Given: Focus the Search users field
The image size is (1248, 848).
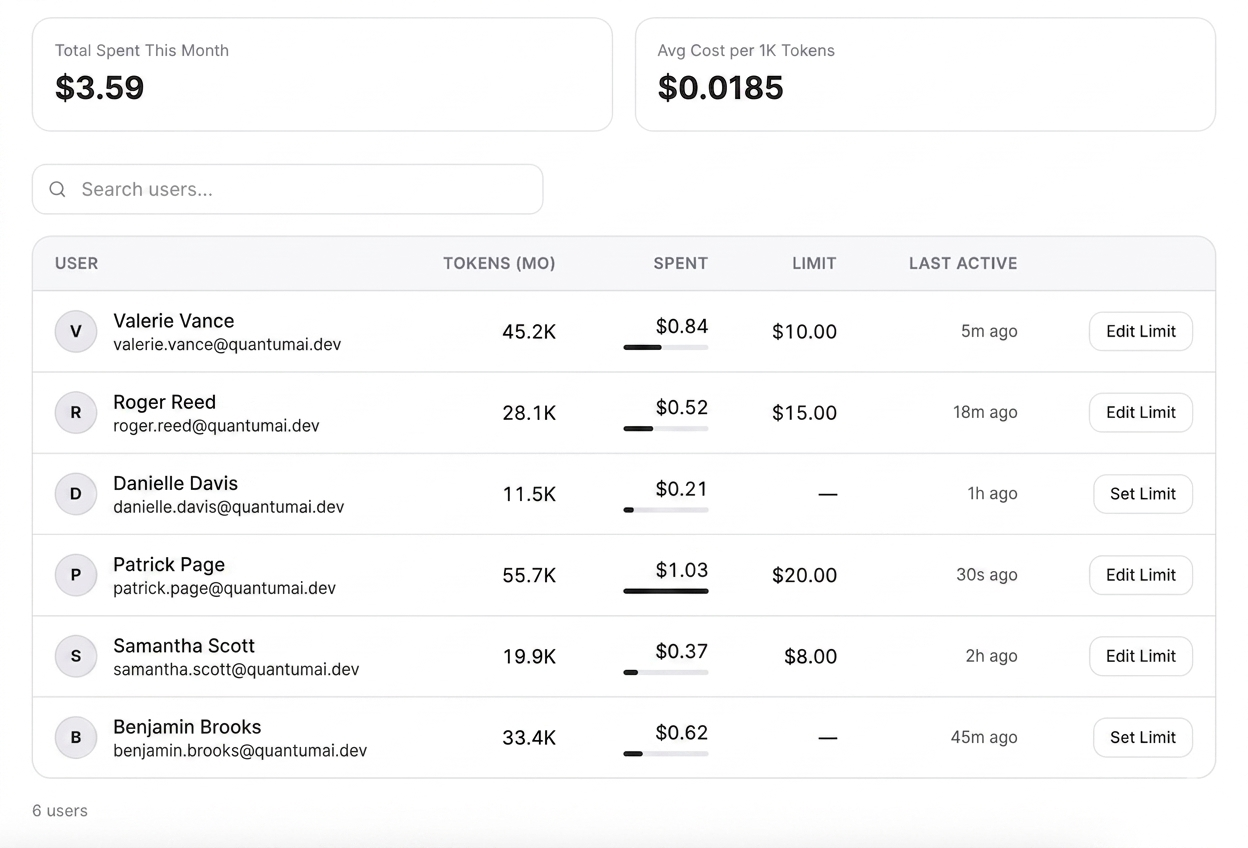Looking at the screenshot, I should coord(288,189).
